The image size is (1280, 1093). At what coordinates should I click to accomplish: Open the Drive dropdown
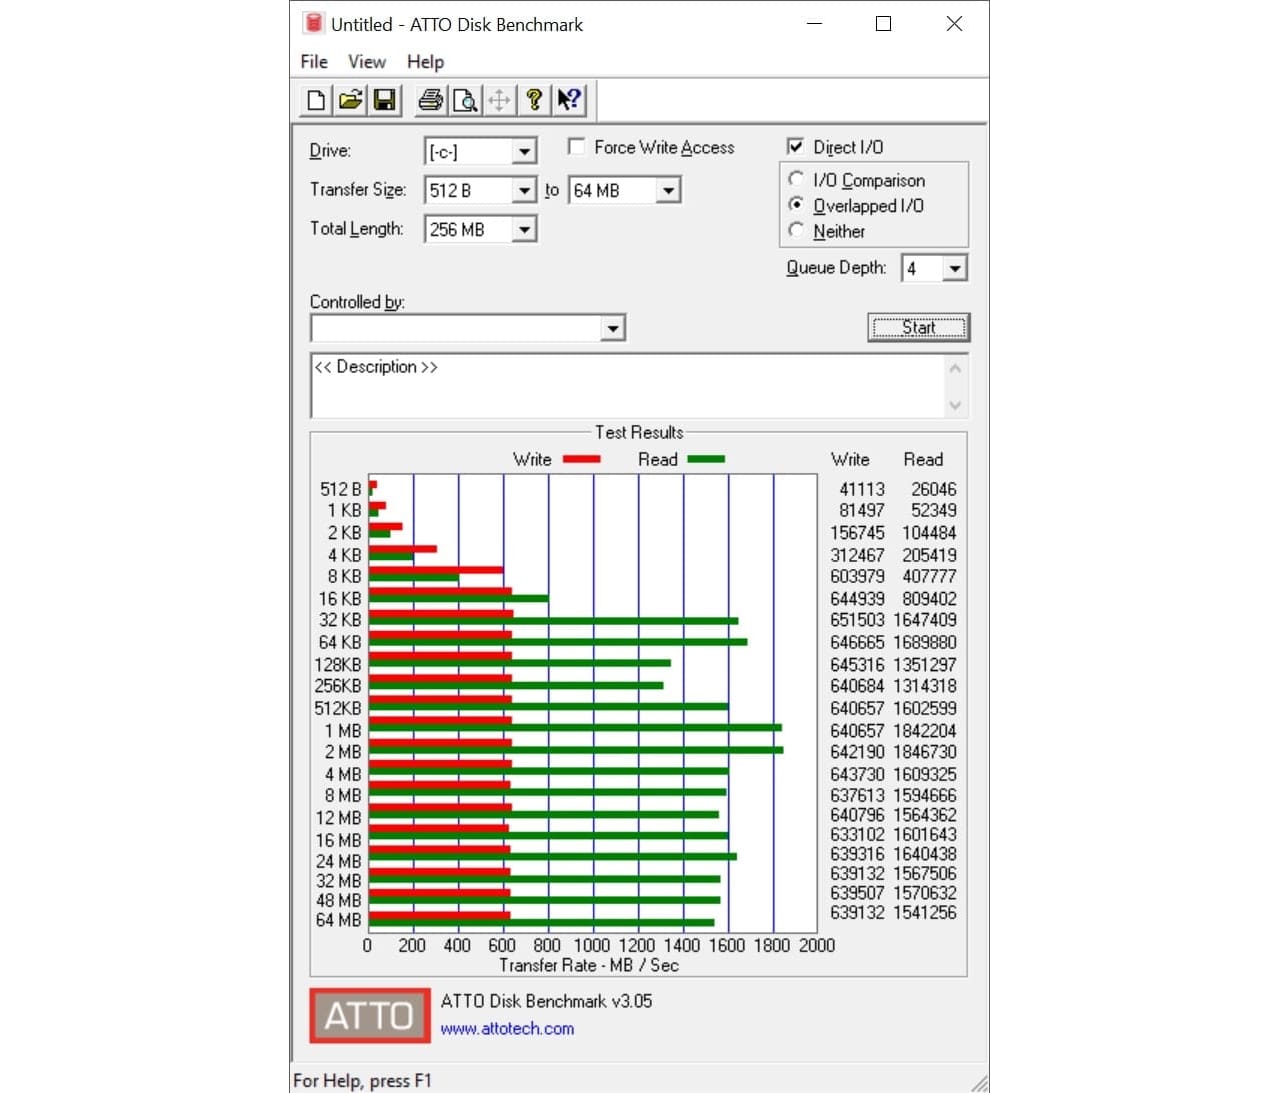coord(524,151)
